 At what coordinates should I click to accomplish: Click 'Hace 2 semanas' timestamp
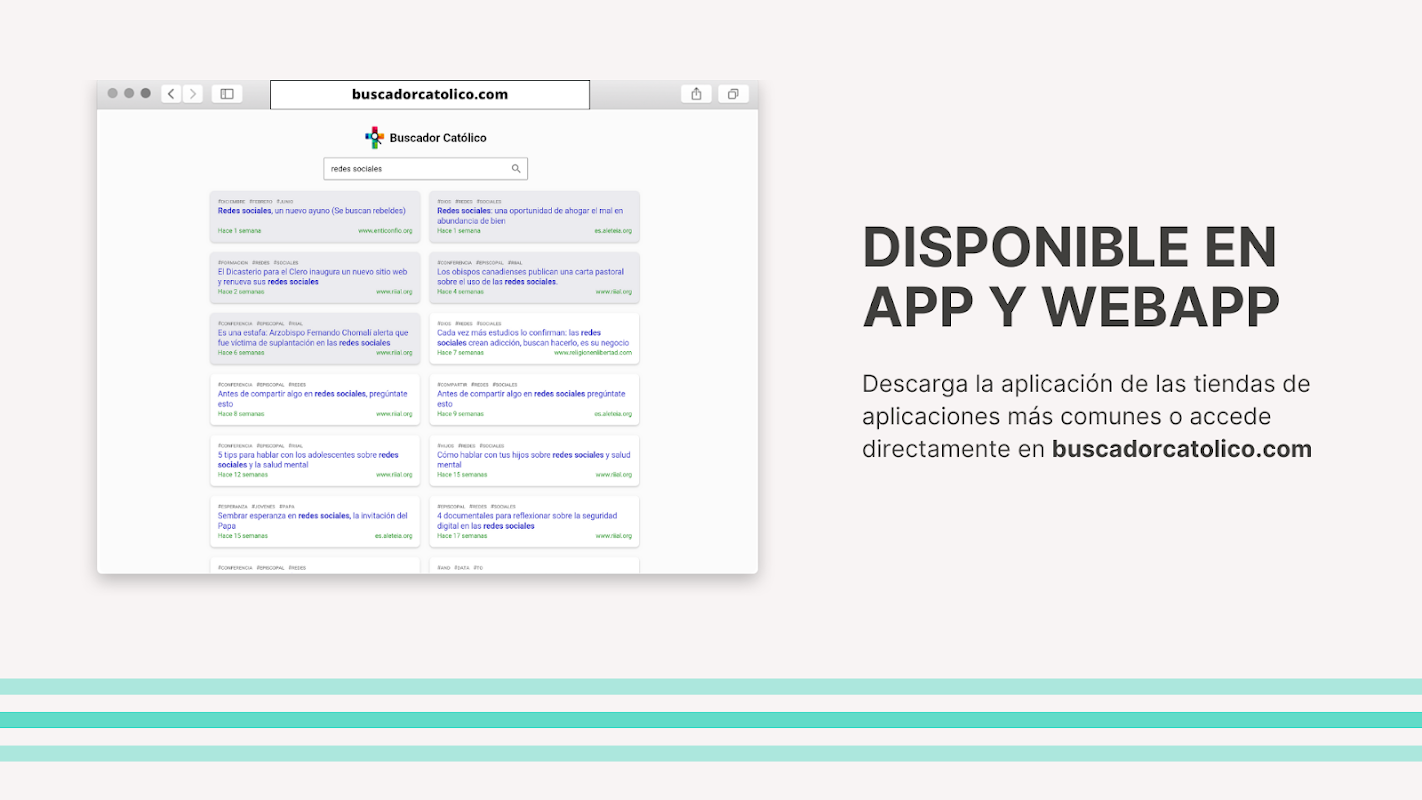(x=241, y=291)
